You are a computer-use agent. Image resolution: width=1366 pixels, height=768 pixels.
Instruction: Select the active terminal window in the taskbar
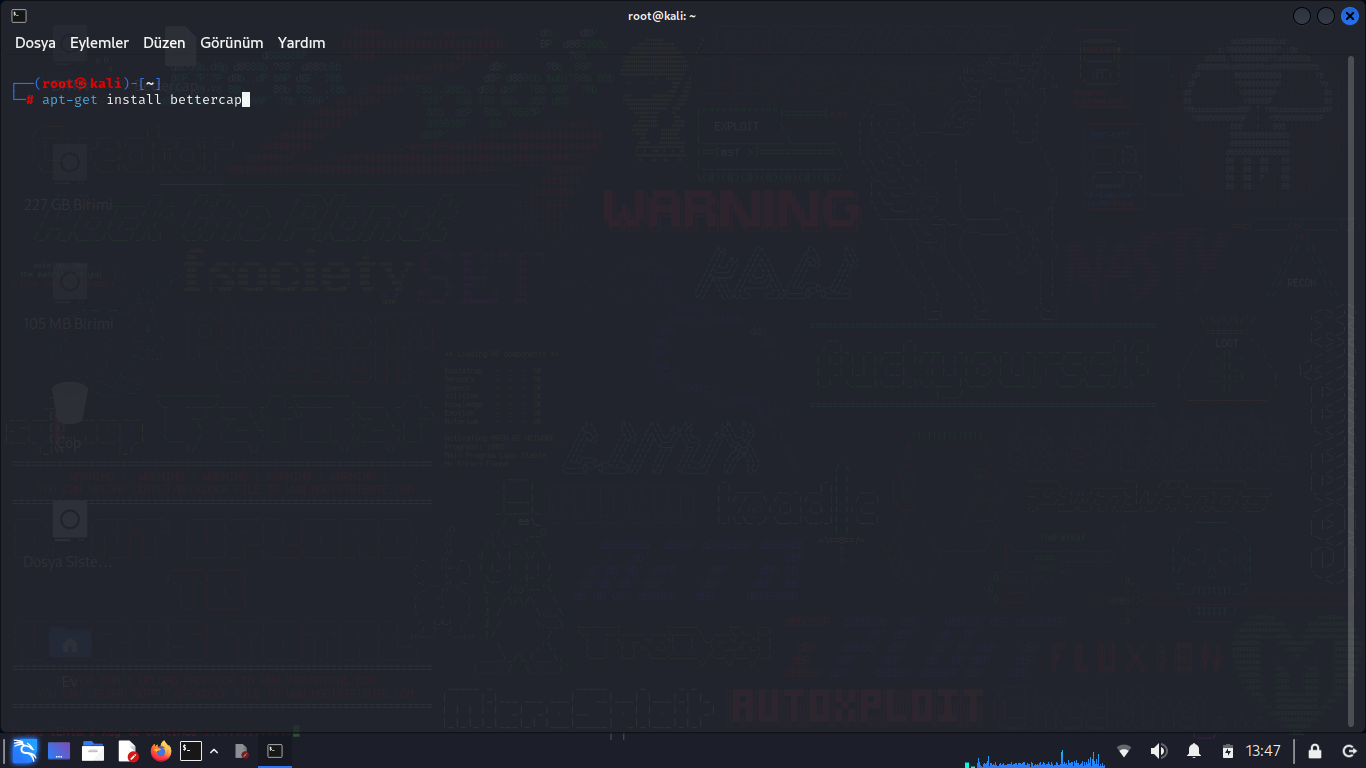(275, 750)
